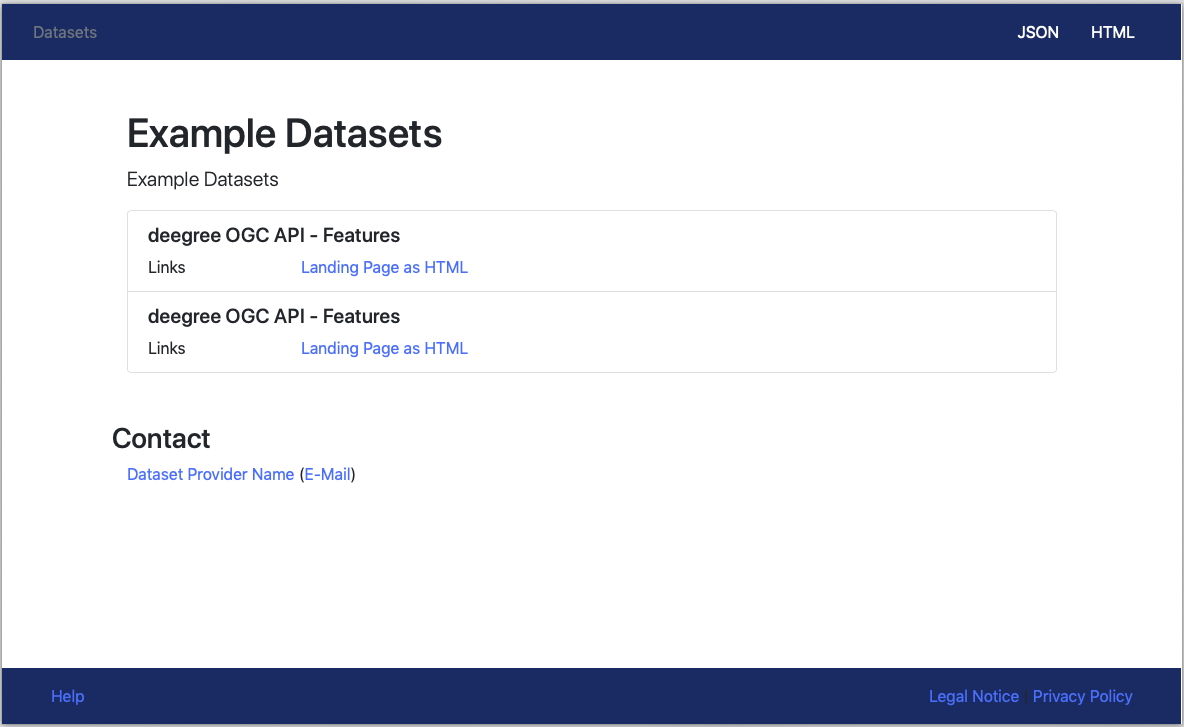Open Landing Page as HTML for the second dataset
The width and height of the screenshot is (1184, 727).
pos(384,348)
